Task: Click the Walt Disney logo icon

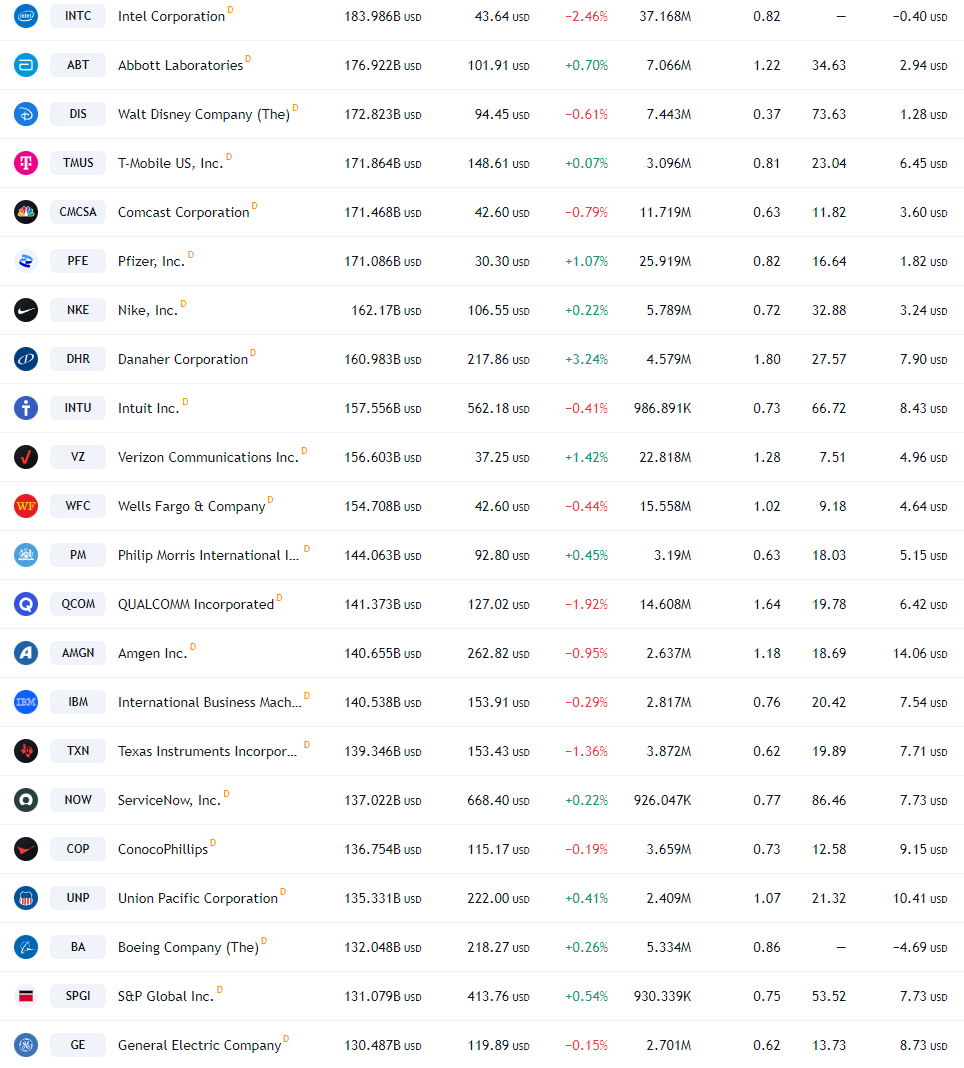Action: tap(26, 114)
